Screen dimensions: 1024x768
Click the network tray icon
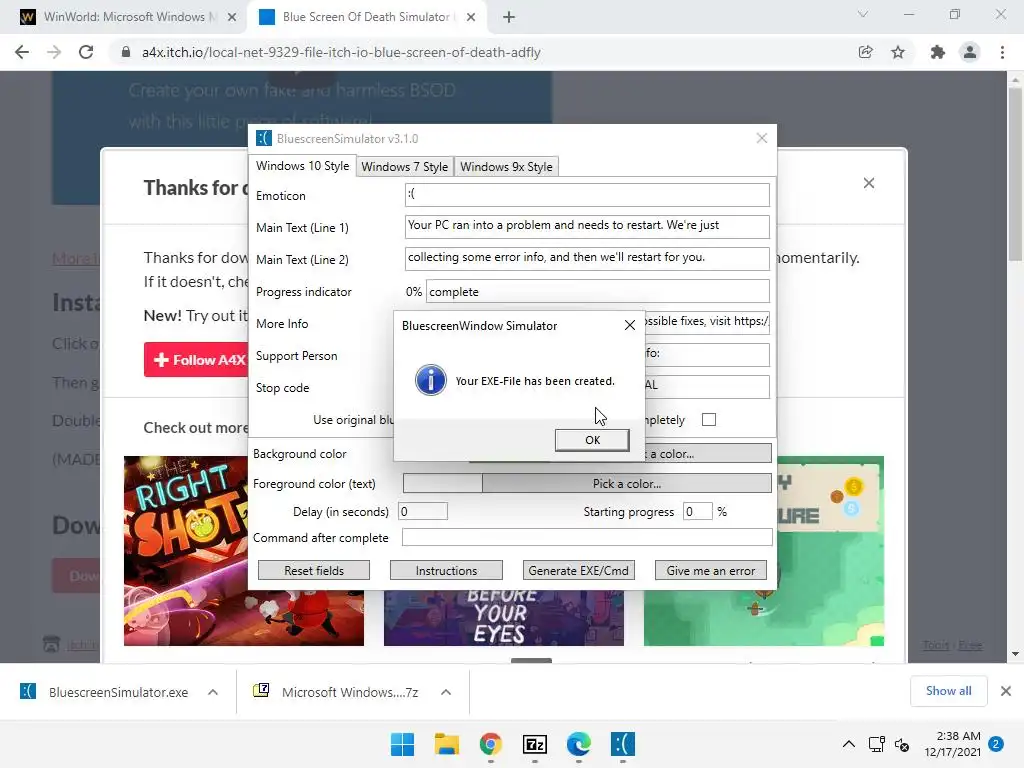[x=876, y=744]
